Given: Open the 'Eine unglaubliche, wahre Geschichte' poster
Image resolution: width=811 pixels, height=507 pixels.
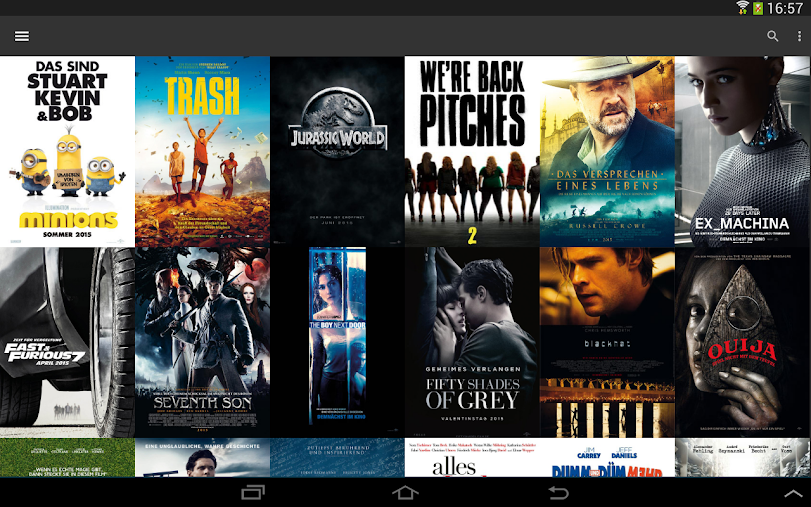Looking at the screenshot, I should click(202, 458).
